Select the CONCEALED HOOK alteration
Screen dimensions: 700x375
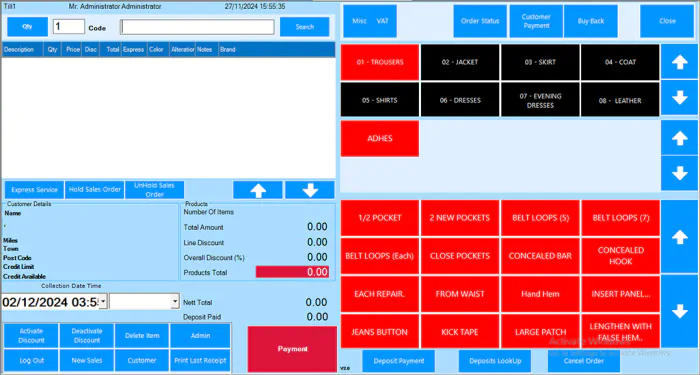pos(620,256)
